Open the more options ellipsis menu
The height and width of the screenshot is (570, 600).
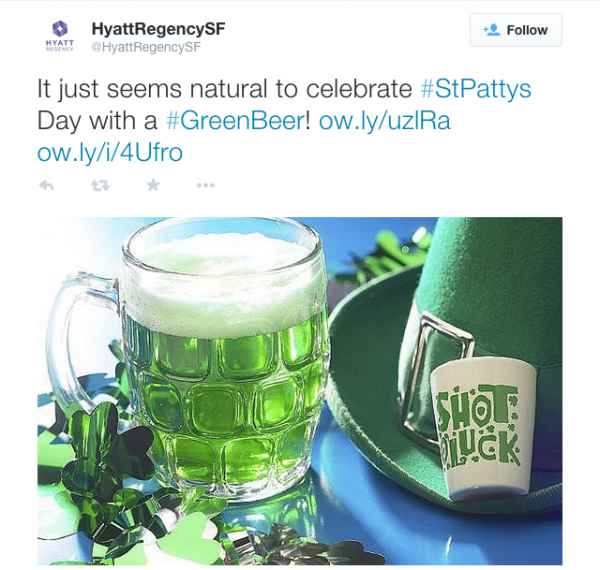(205, 186)
